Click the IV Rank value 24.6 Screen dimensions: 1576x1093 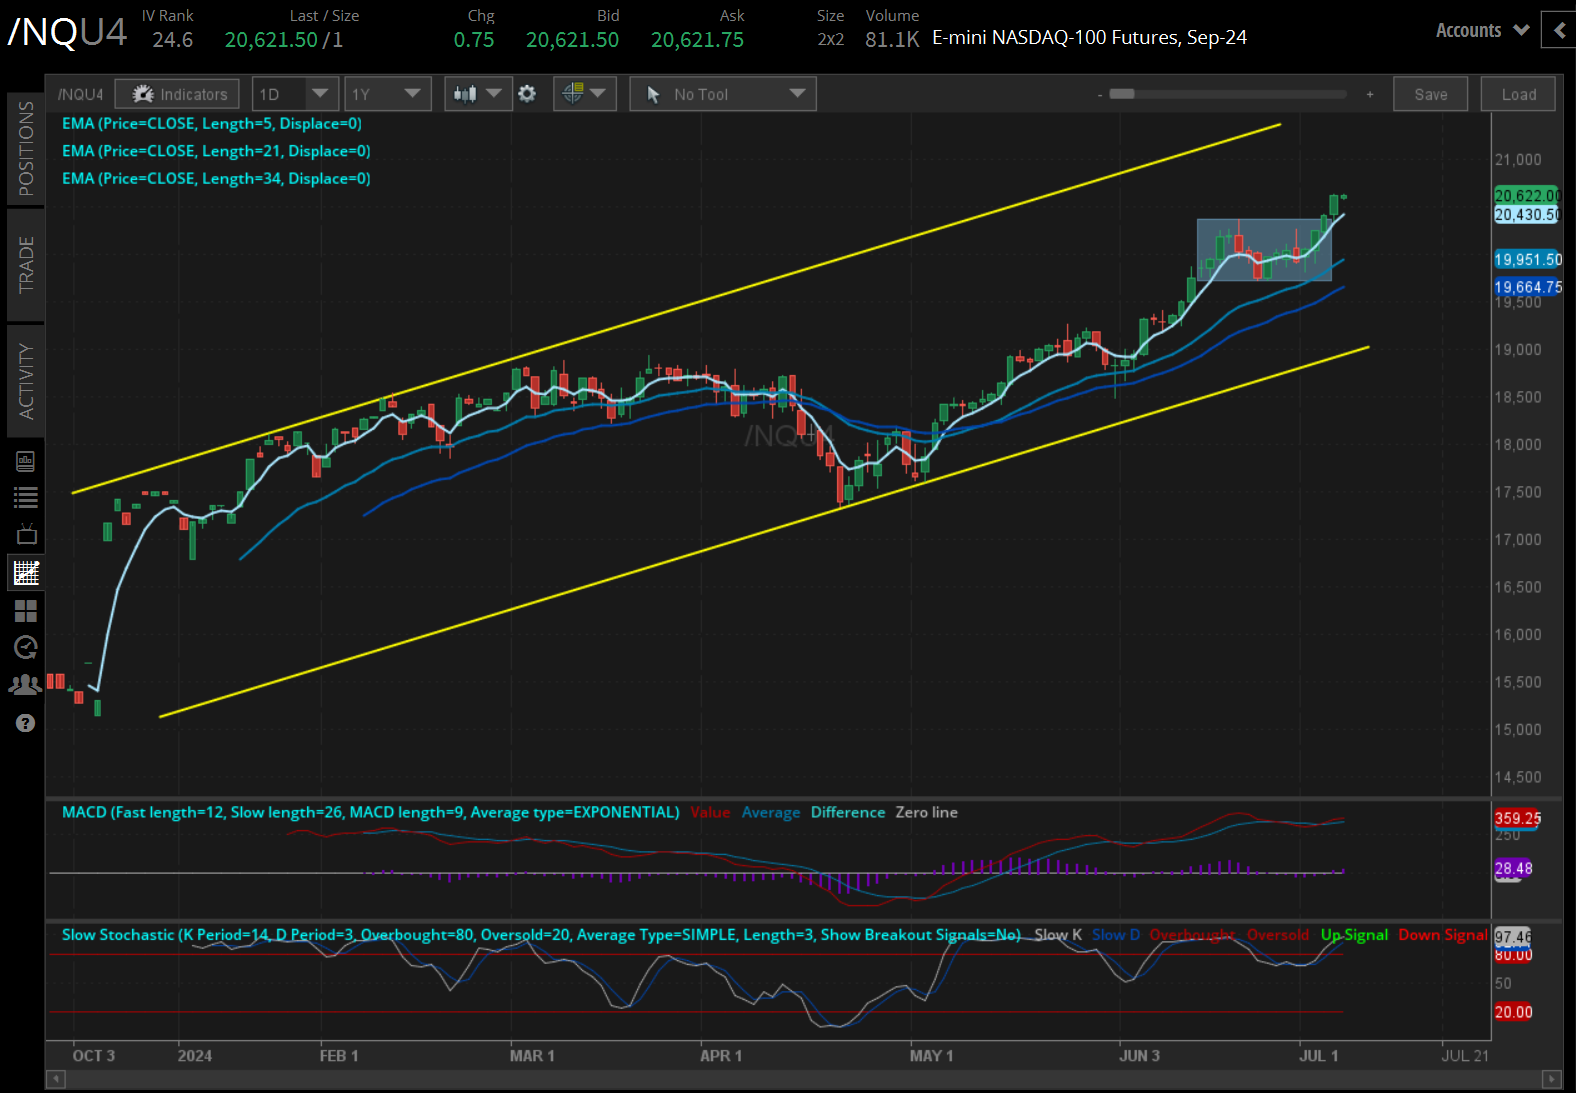172,40
